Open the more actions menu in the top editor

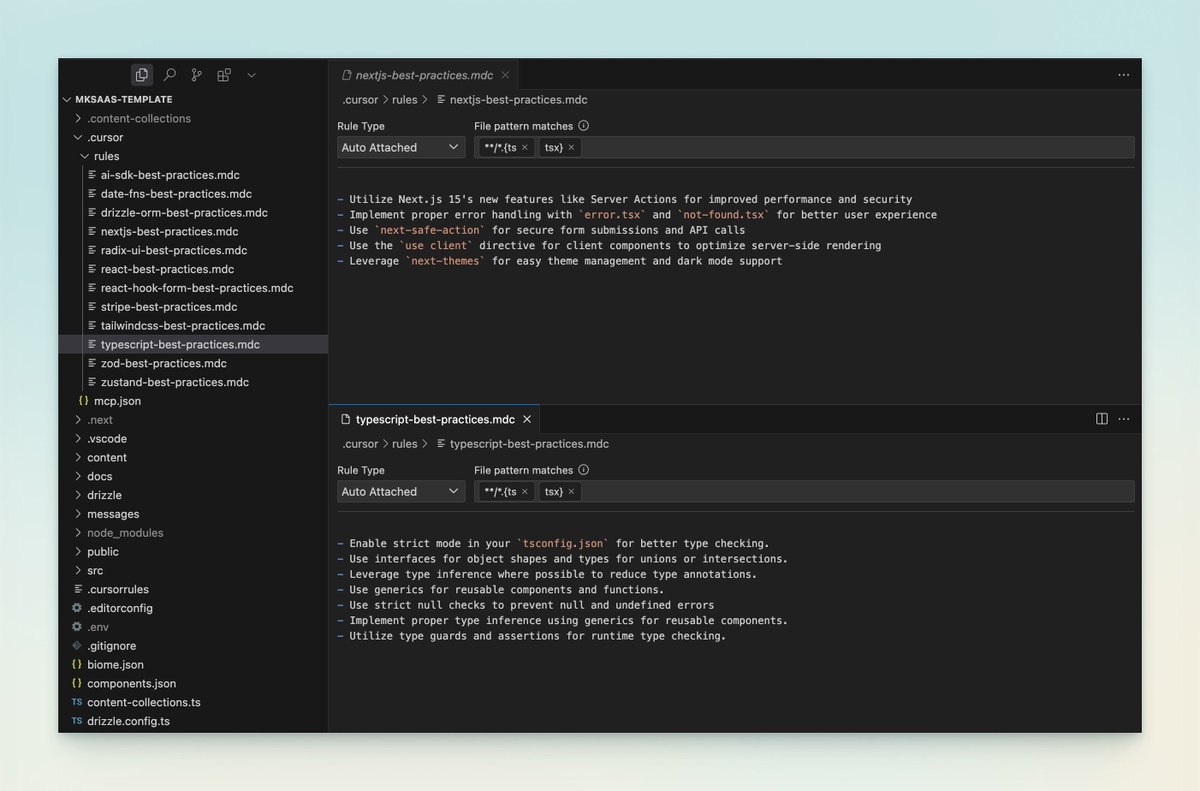click(x=1124, y=74)
